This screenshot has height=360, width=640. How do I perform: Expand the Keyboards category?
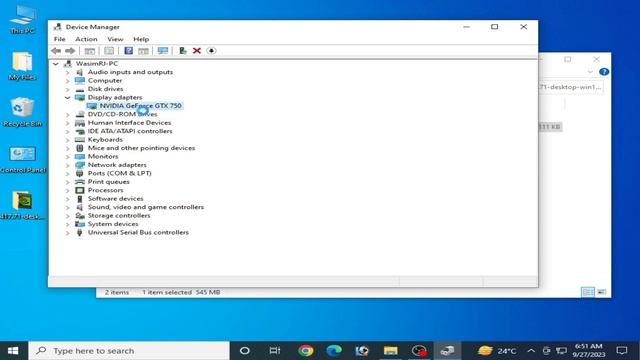(68, 140)
